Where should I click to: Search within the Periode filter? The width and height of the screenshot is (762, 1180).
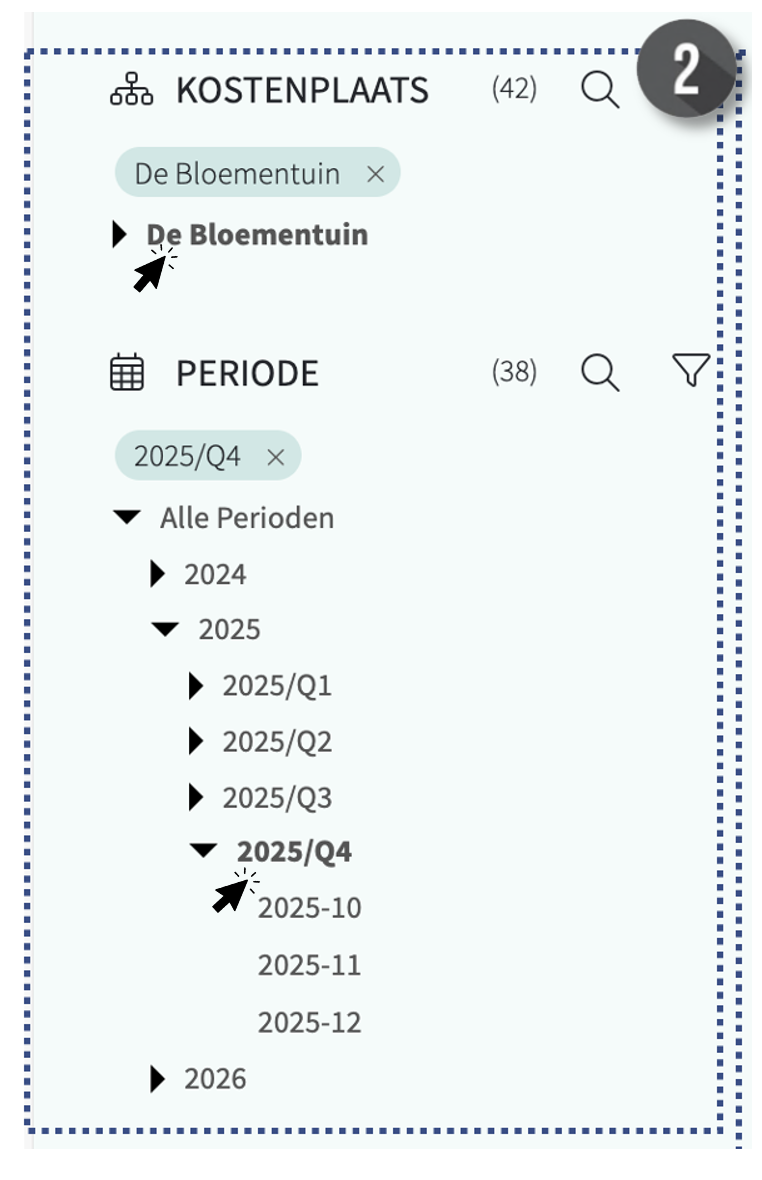(600, 373)
